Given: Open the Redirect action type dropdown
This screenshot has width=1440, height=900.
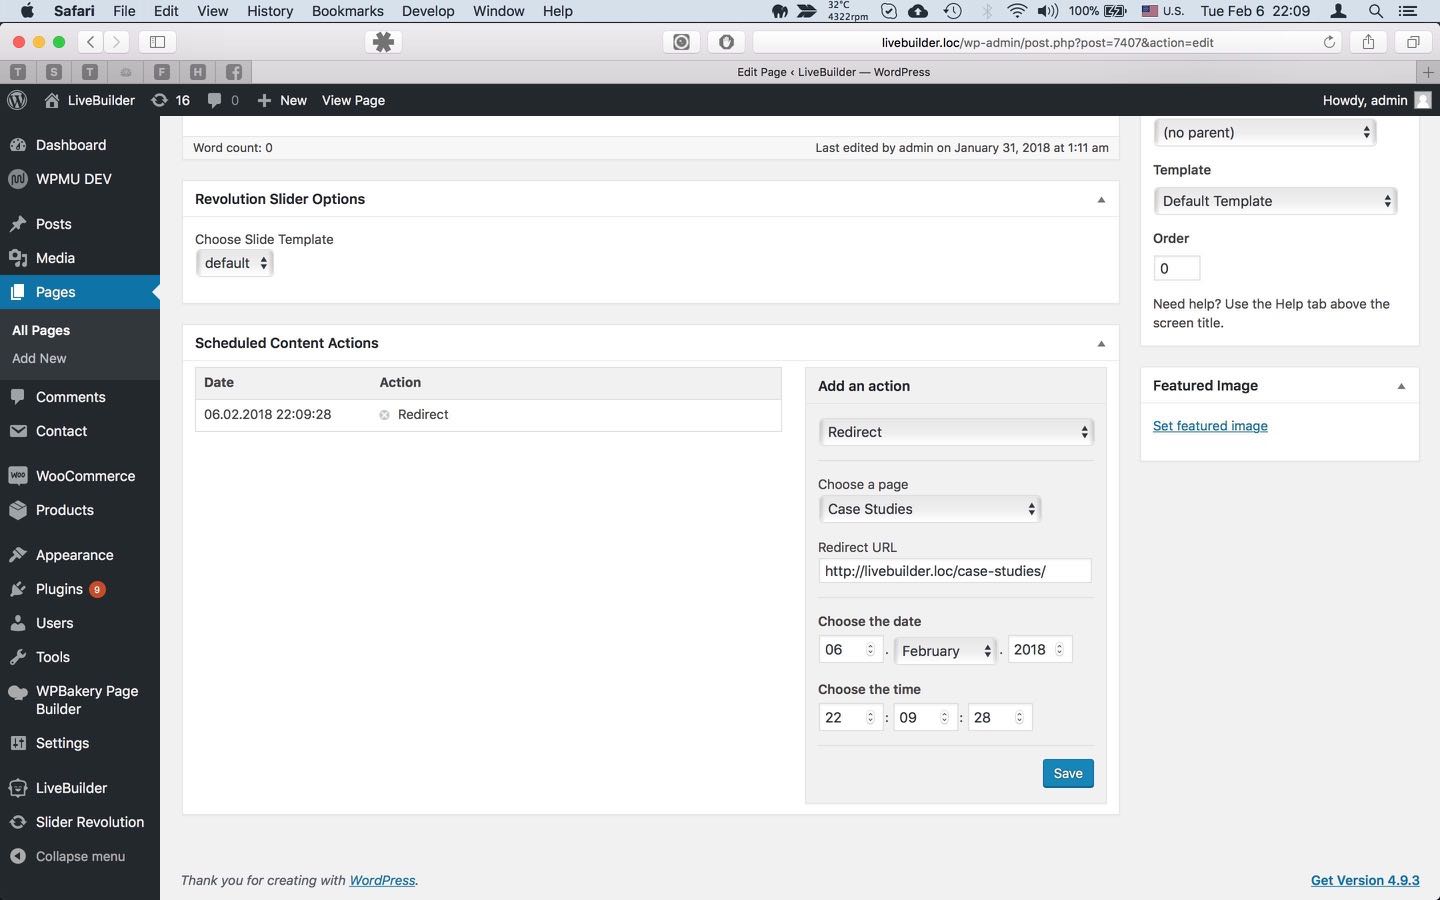Looking at the screenshot, I should 956,432.
